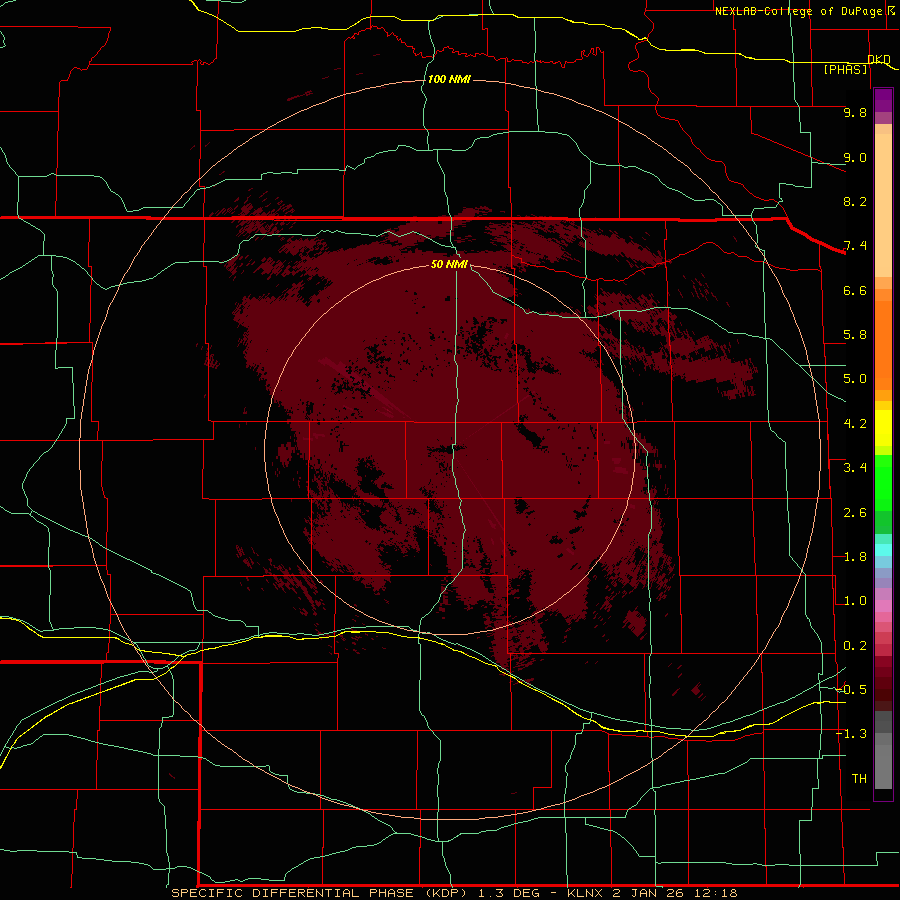Viewport: 900px width, 900px height.
Task: Click the 50 NMI range ring label
Action: point(449,264)
